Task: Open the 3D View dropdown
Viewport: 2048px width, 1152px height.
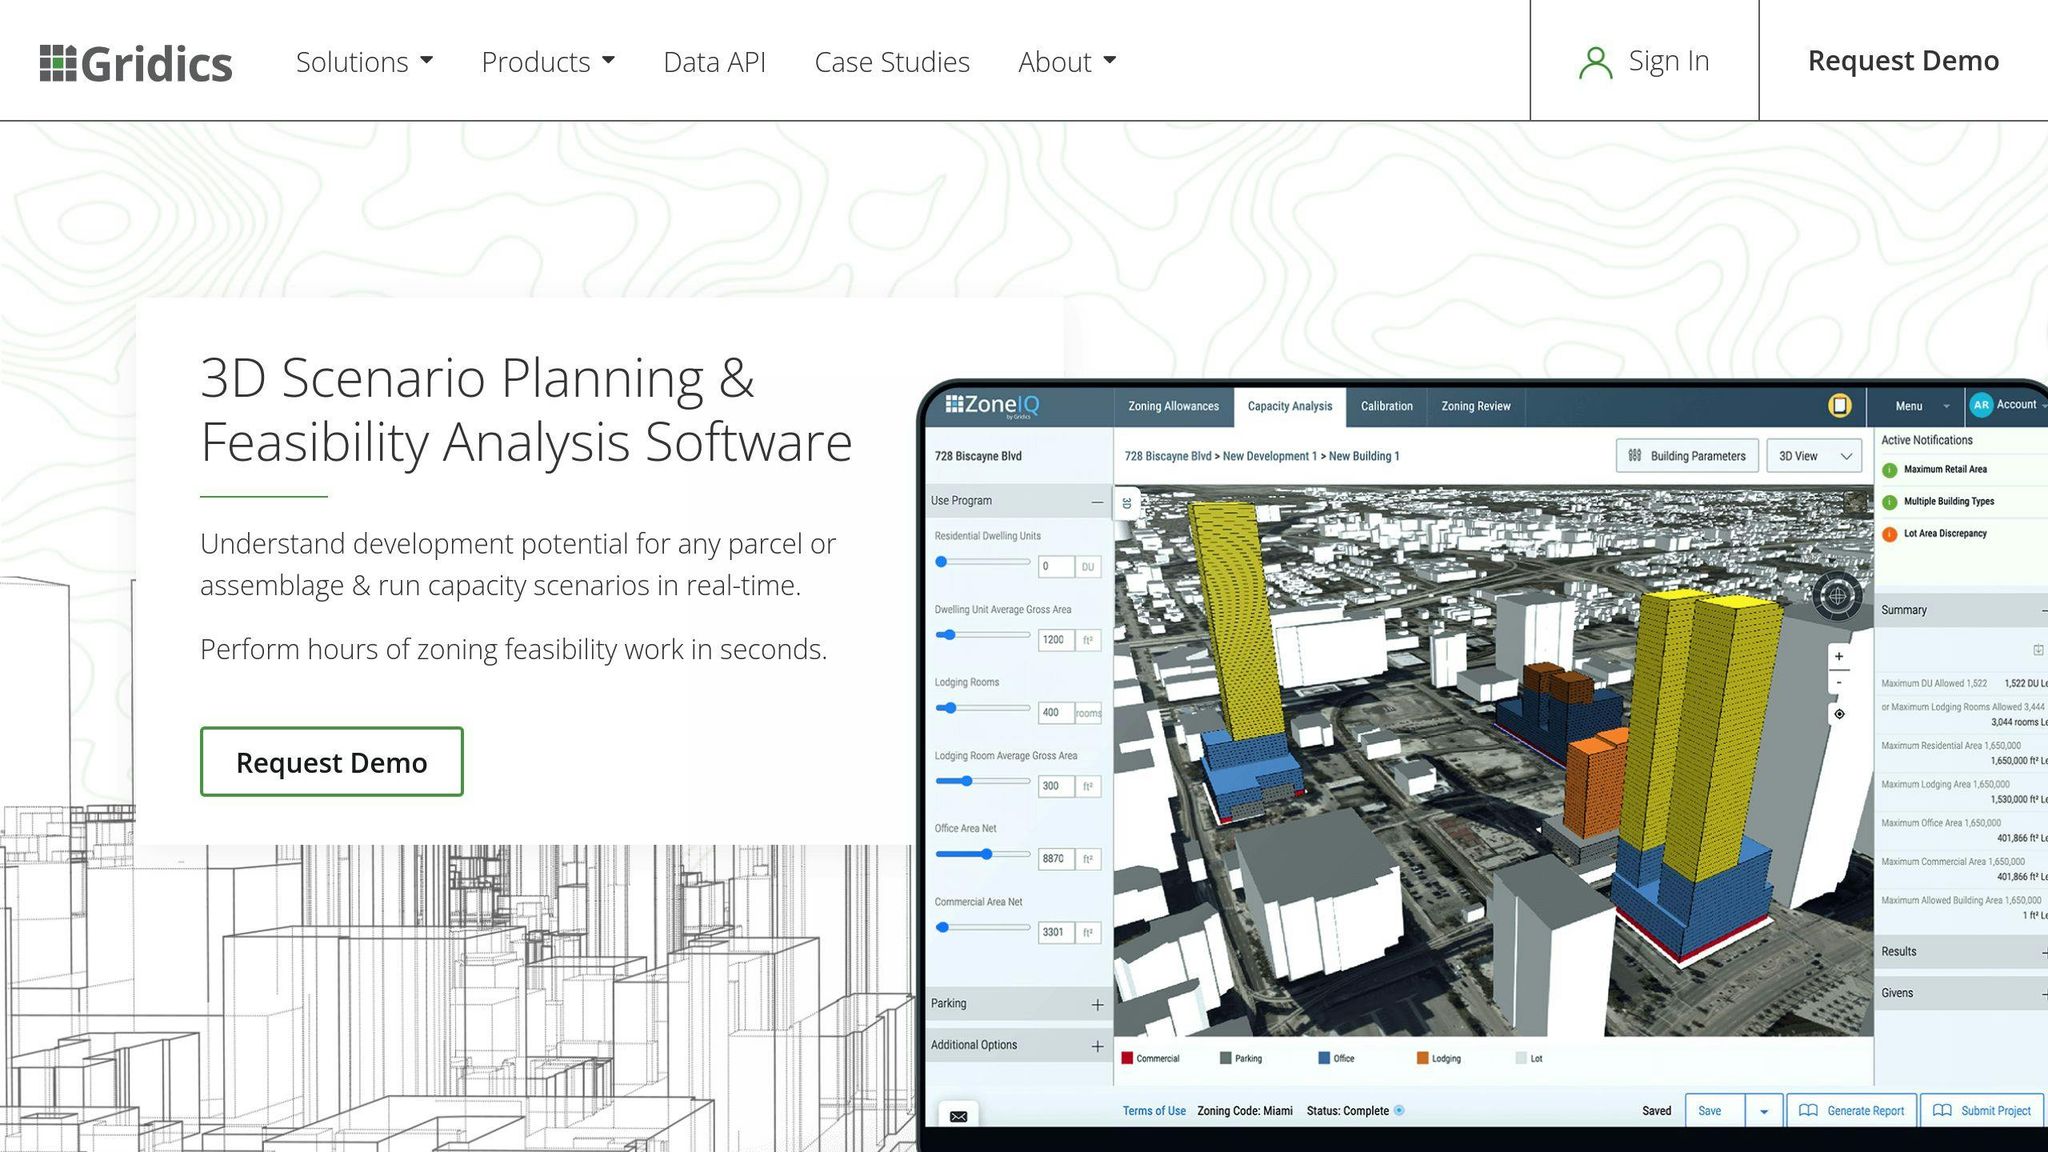Action: (x=1814, y=456)
